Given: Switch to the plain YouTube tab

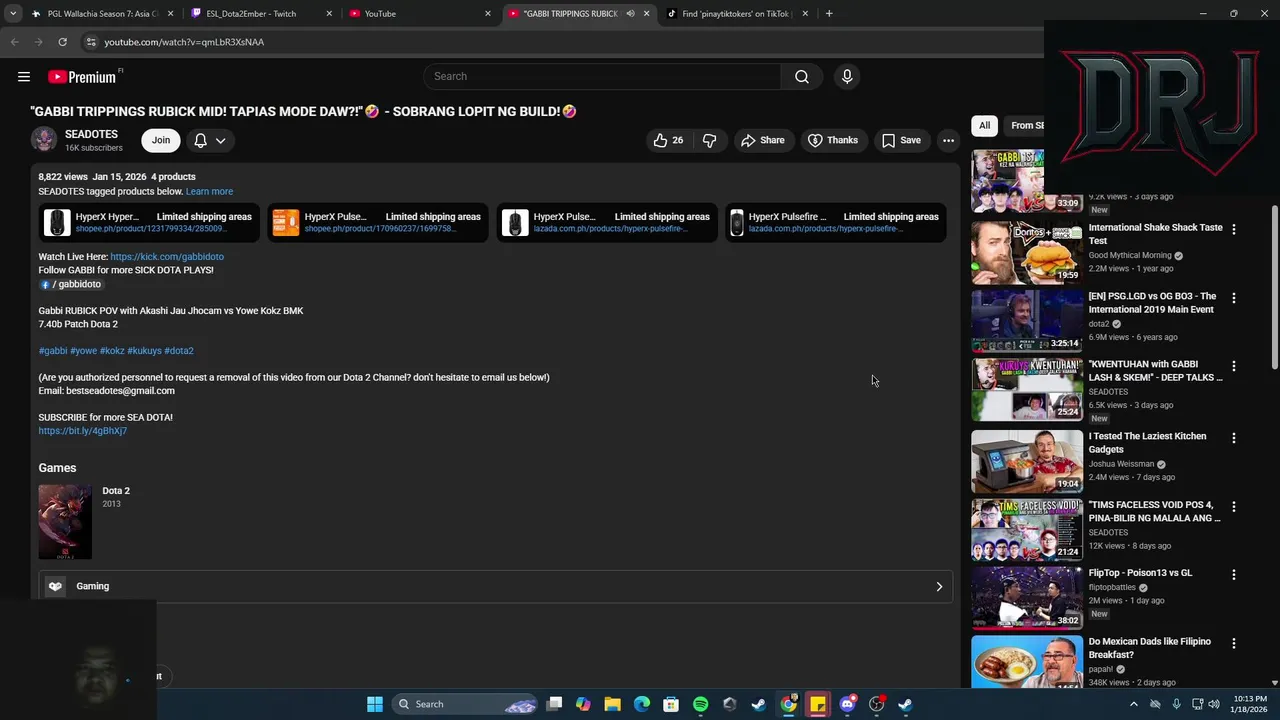Looking at the screenshot, I should click(418, 14).
